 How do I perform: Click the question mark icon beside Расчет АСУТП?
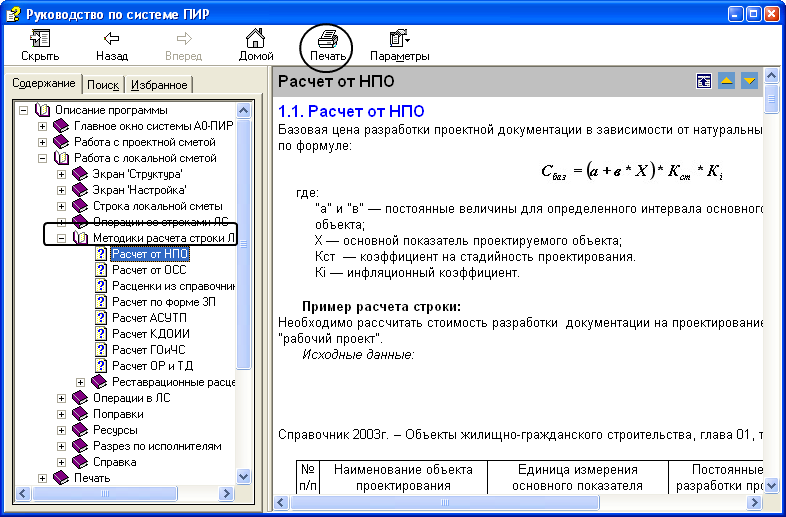coord(101,318)
